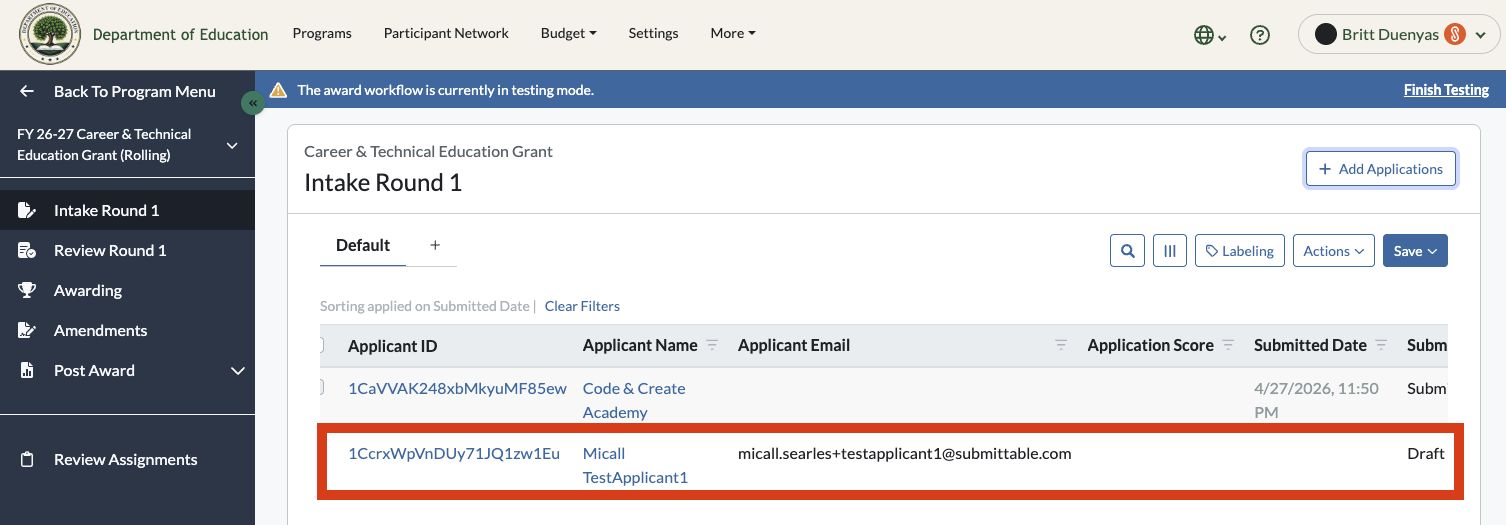Click the Applicant Email column filter icon
Image resolution: width=1506 pixels, height=525 pixels.
[x=1061, y=345]
